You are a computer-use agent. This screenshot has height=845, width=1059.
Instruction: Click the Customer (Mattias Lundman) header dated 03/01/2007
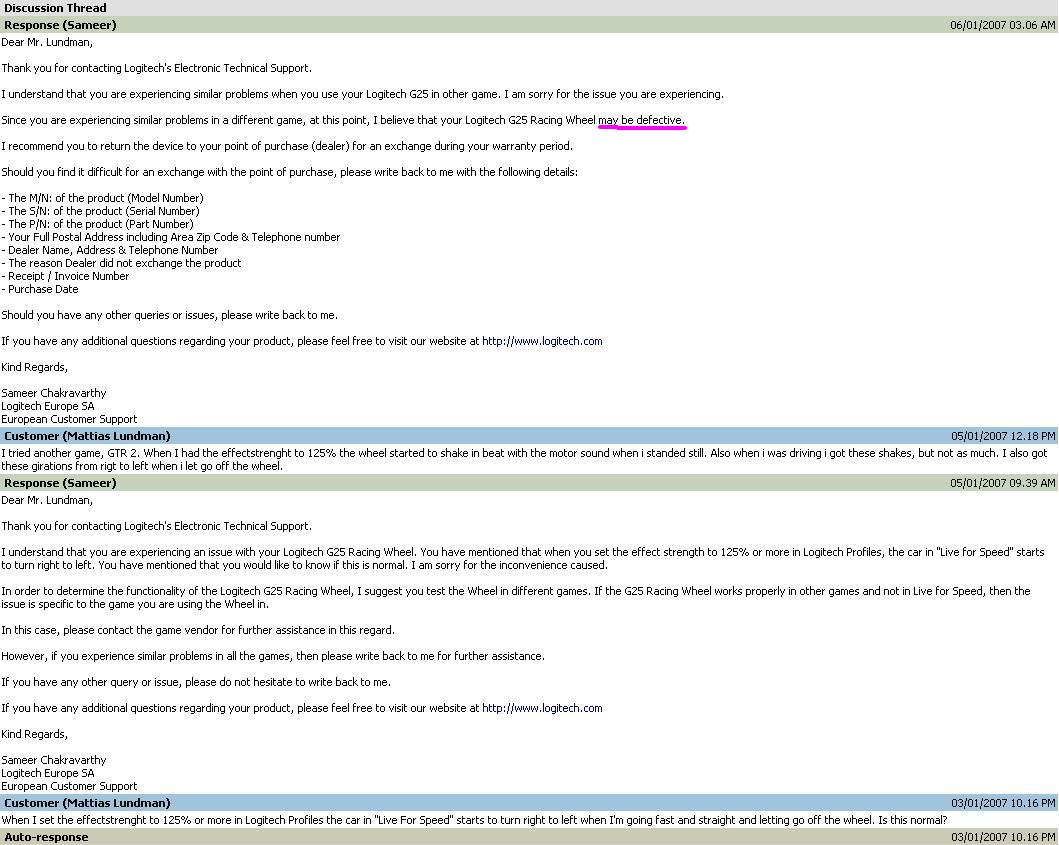pyautogui.click(x=530, y=802)
